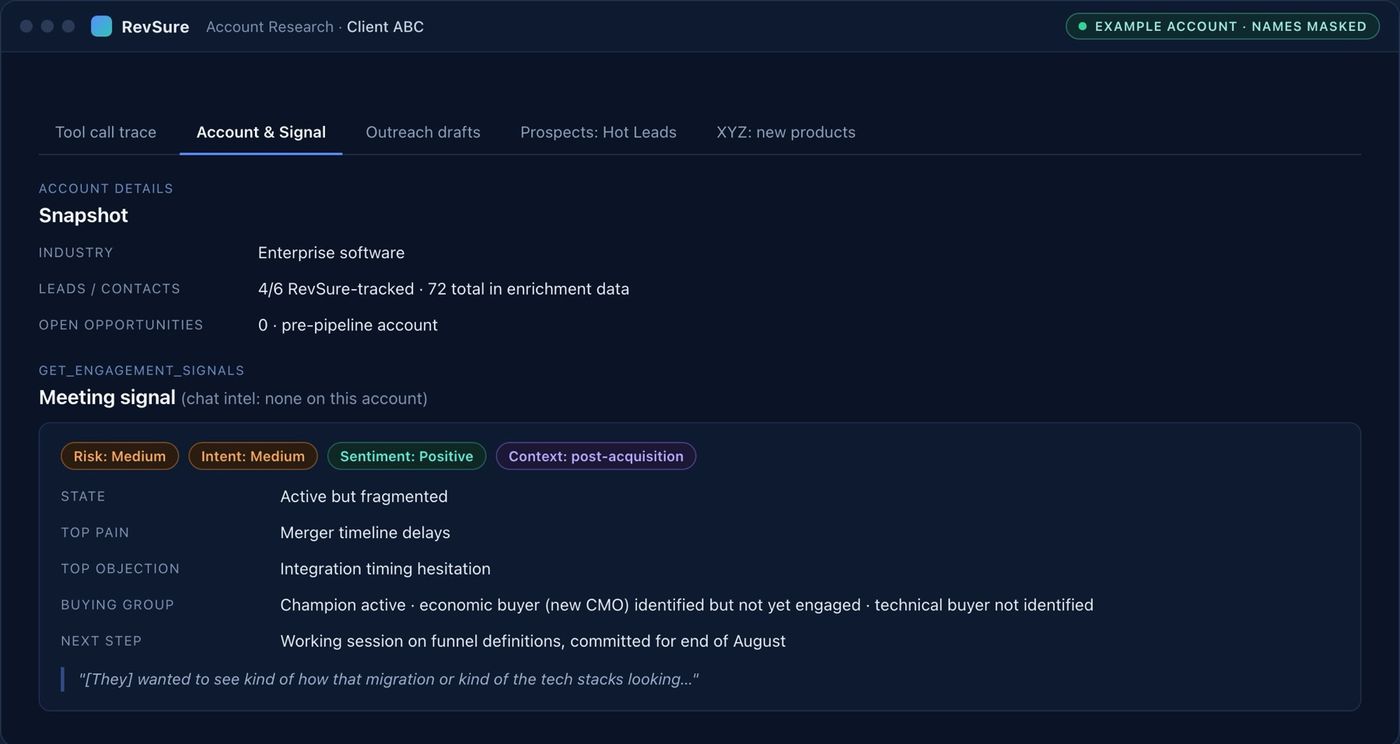Select the Account & Signal tab
The height and width of the screenshot is (744, 1400).
pyautogui.click(x=261, y=132)
